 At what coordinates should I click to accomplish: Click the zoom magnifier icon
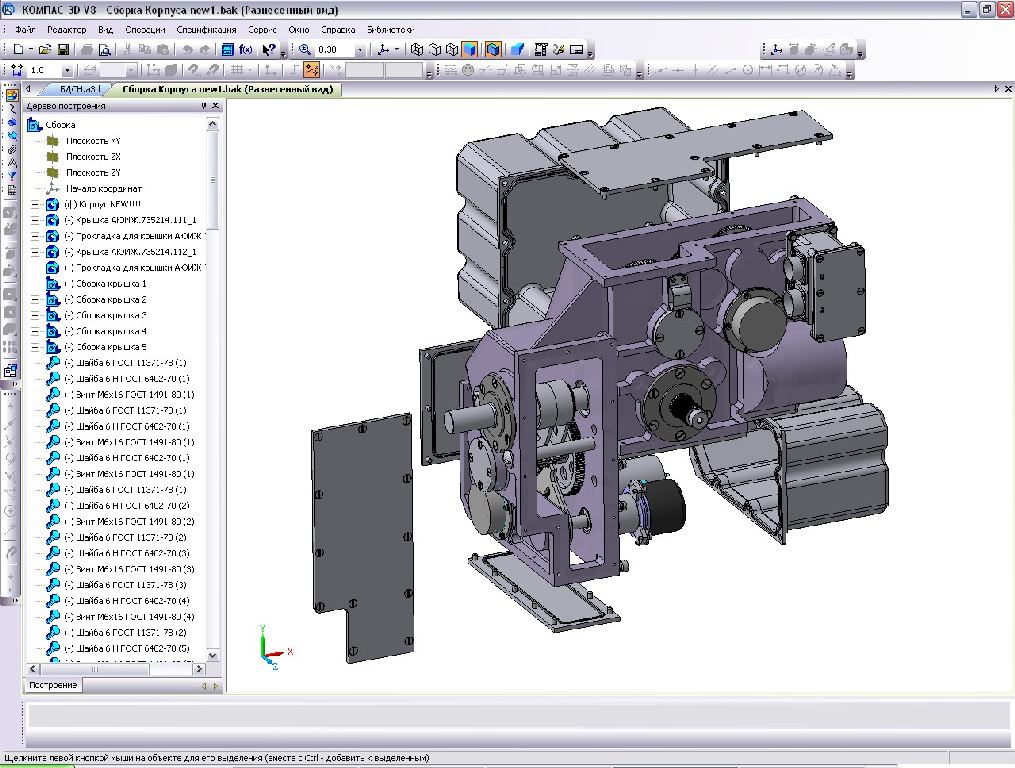pyautogui.click(x=306, y=49)
